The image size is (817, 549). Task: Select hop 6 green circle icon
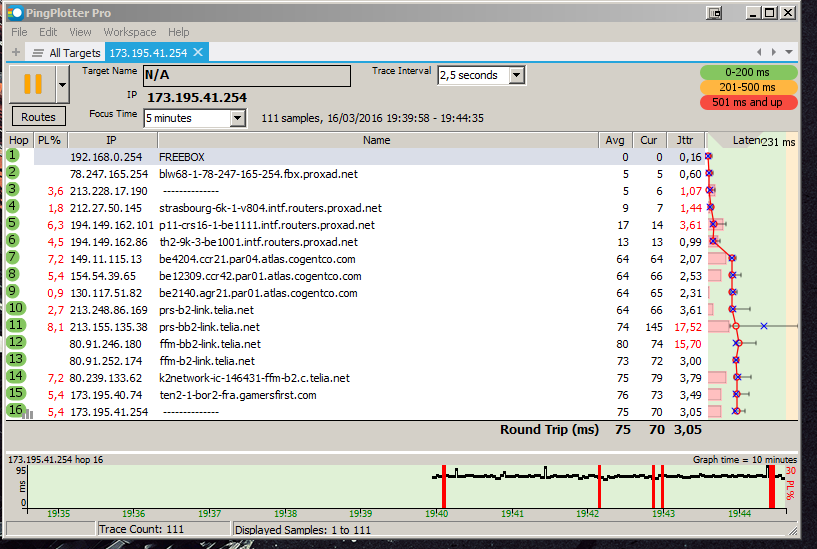13,240
